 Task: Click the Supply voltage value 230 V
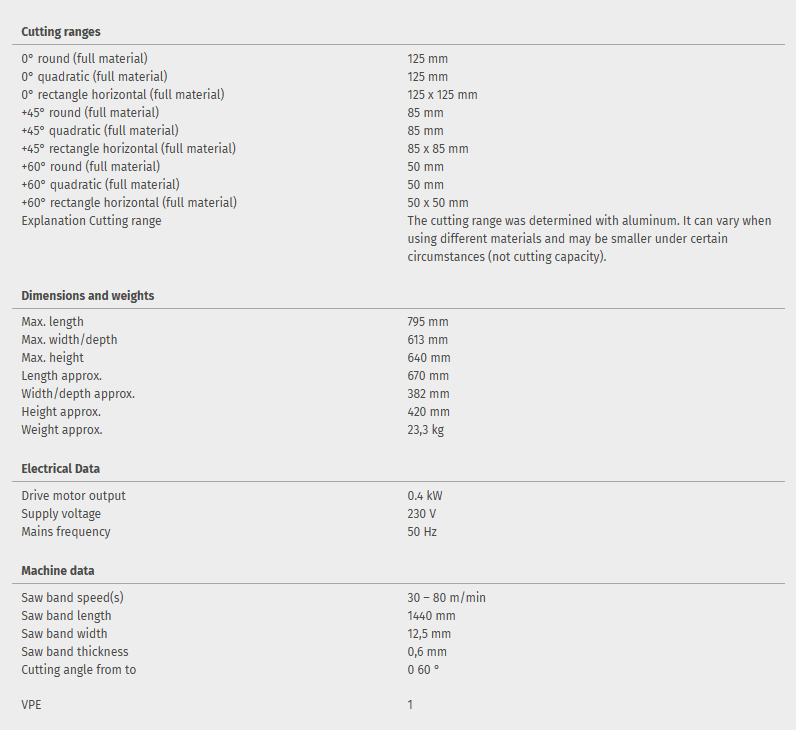(422, 514)
